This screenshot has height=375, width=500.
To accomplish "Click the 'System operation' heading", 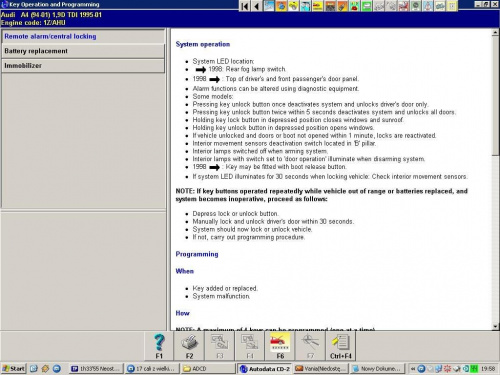I will click(203, 44).
